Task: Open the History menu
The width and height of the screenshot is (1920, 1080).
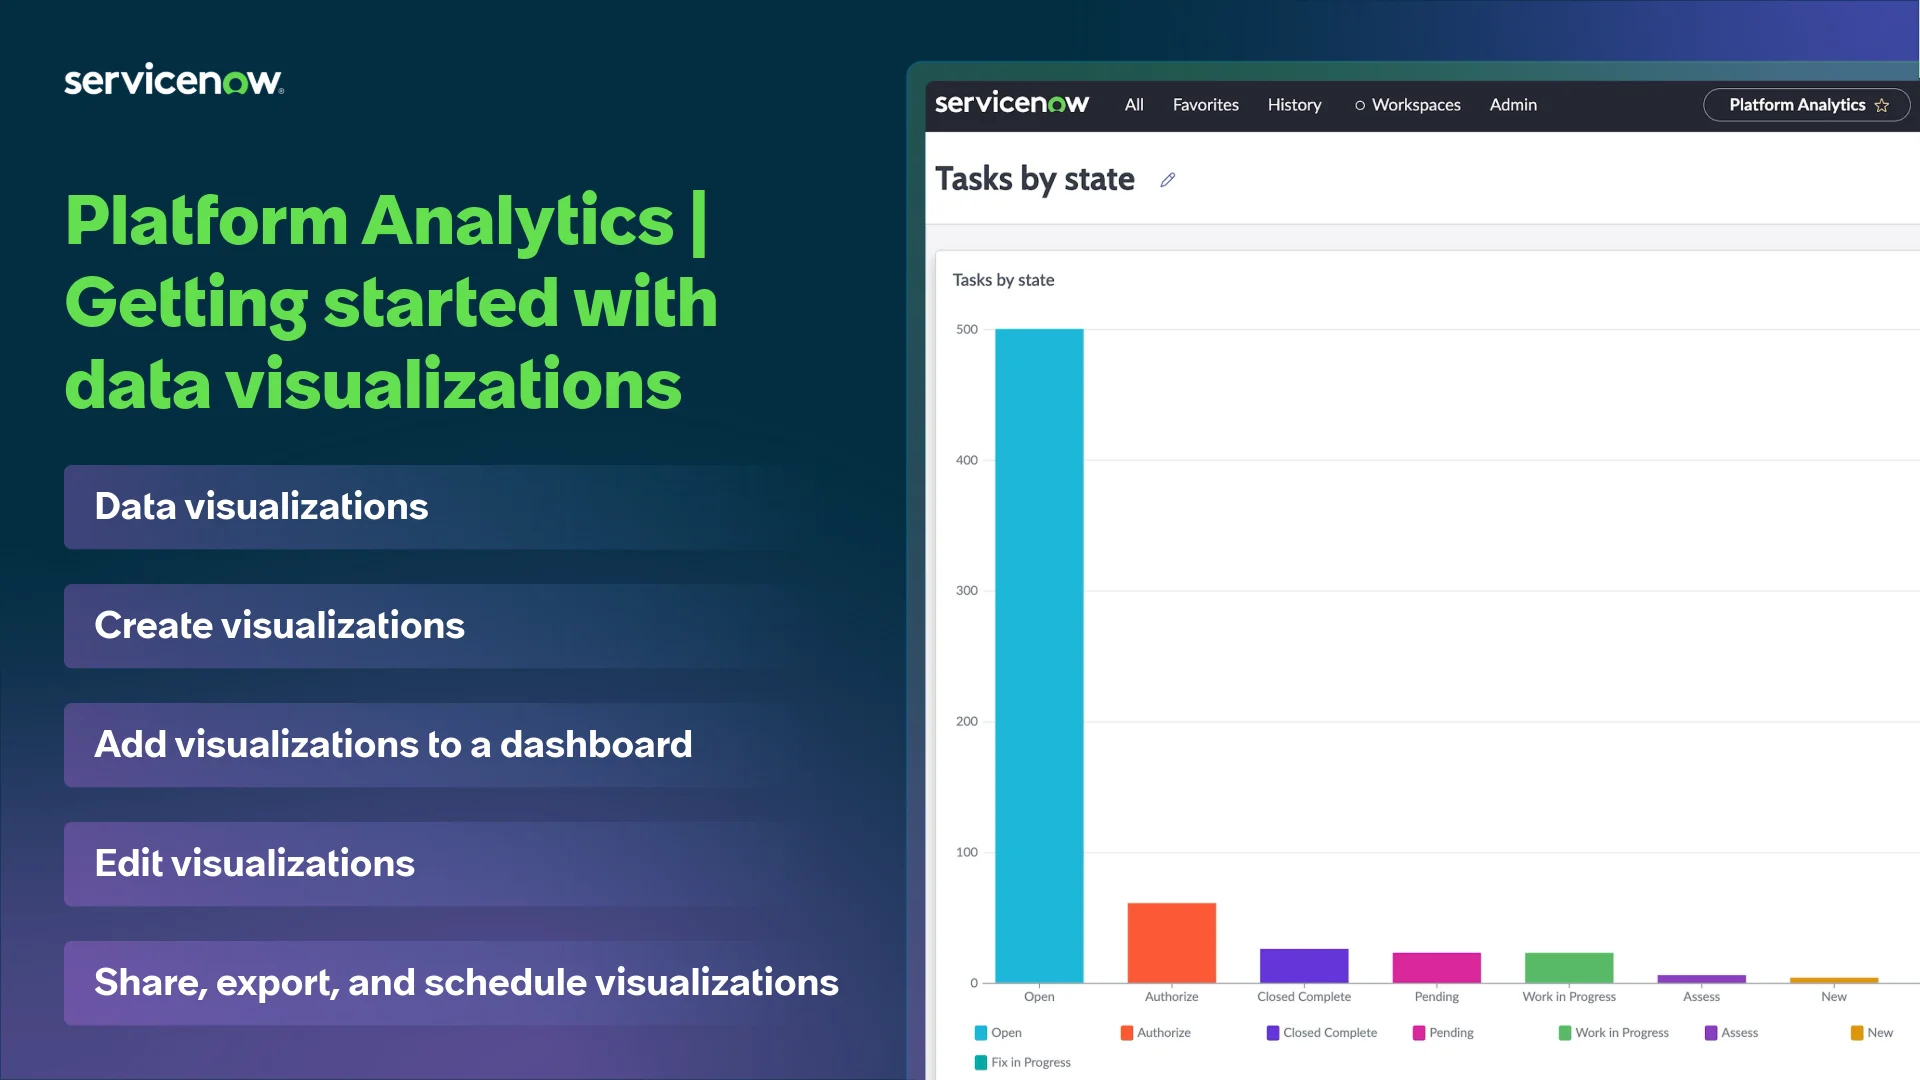Action: pyautogui.click(x=1294, y=104)
